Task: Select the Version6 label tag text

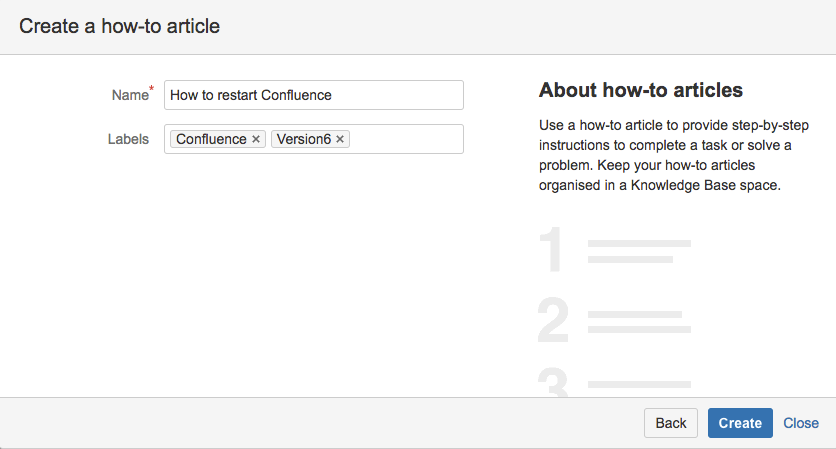Action: click(303, 139)
